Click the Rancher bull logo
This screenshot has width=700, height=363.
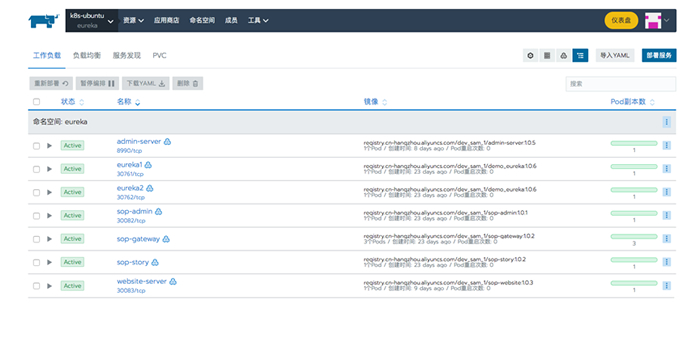pos(44,21)
